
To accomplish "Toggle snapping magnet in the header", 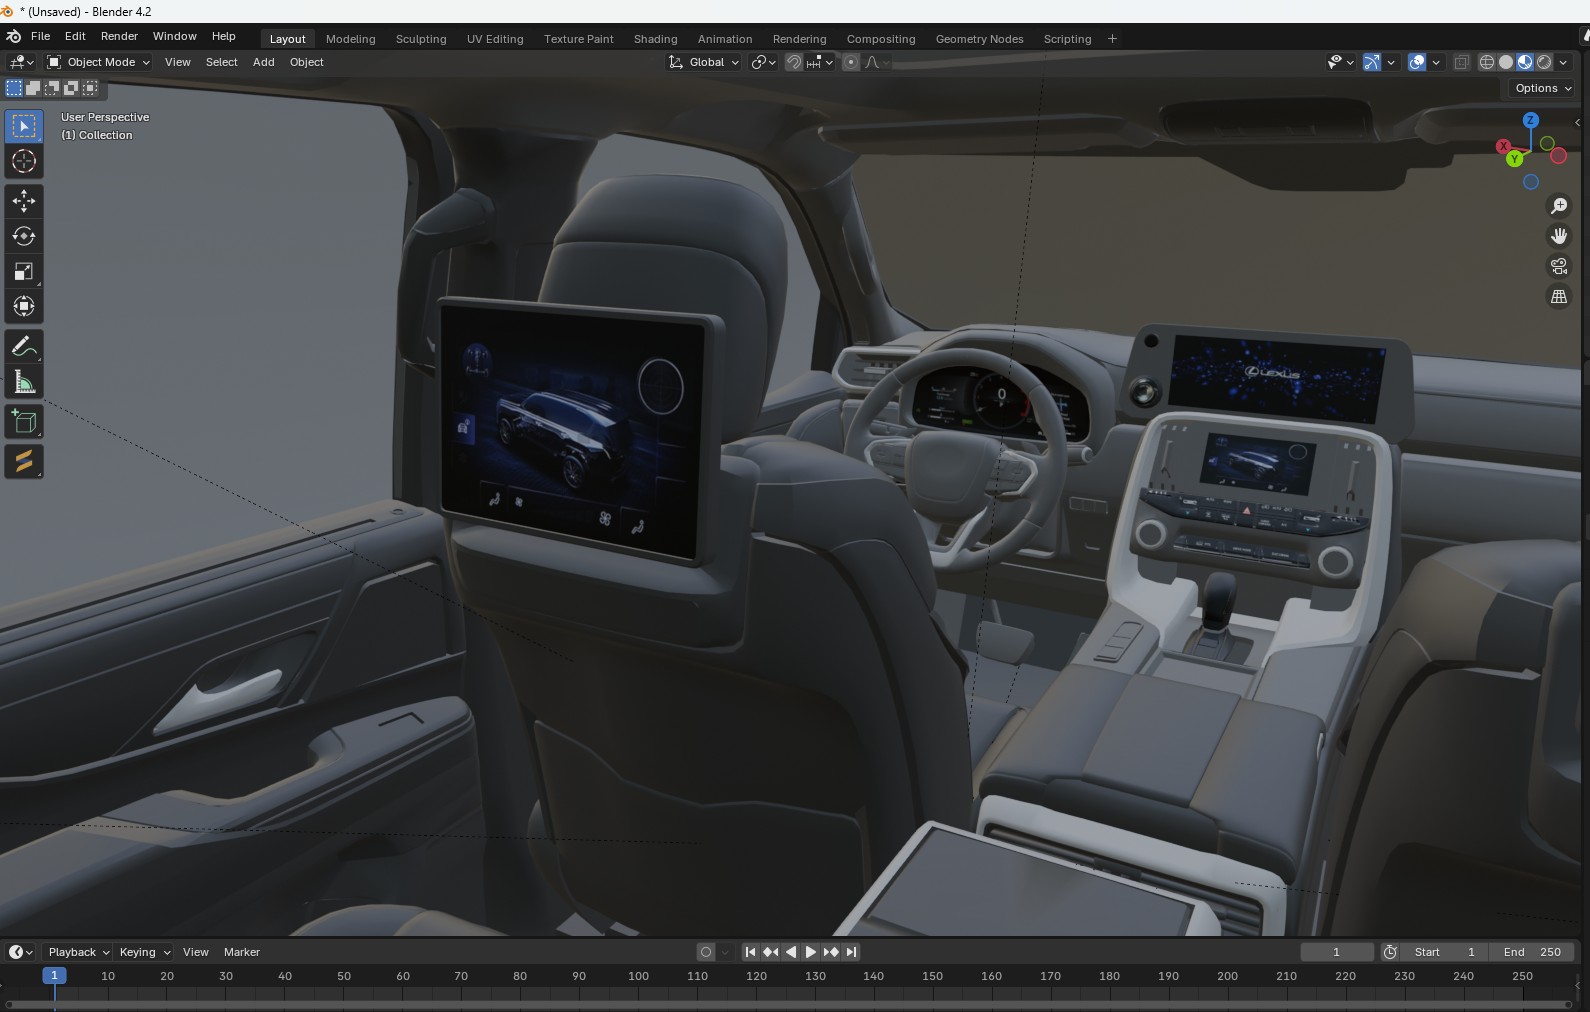I will click(794, 62).
